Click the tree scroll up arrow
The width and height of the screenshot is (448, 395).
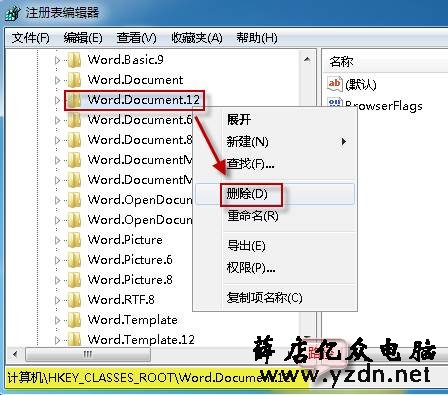(x=307, y=60)
